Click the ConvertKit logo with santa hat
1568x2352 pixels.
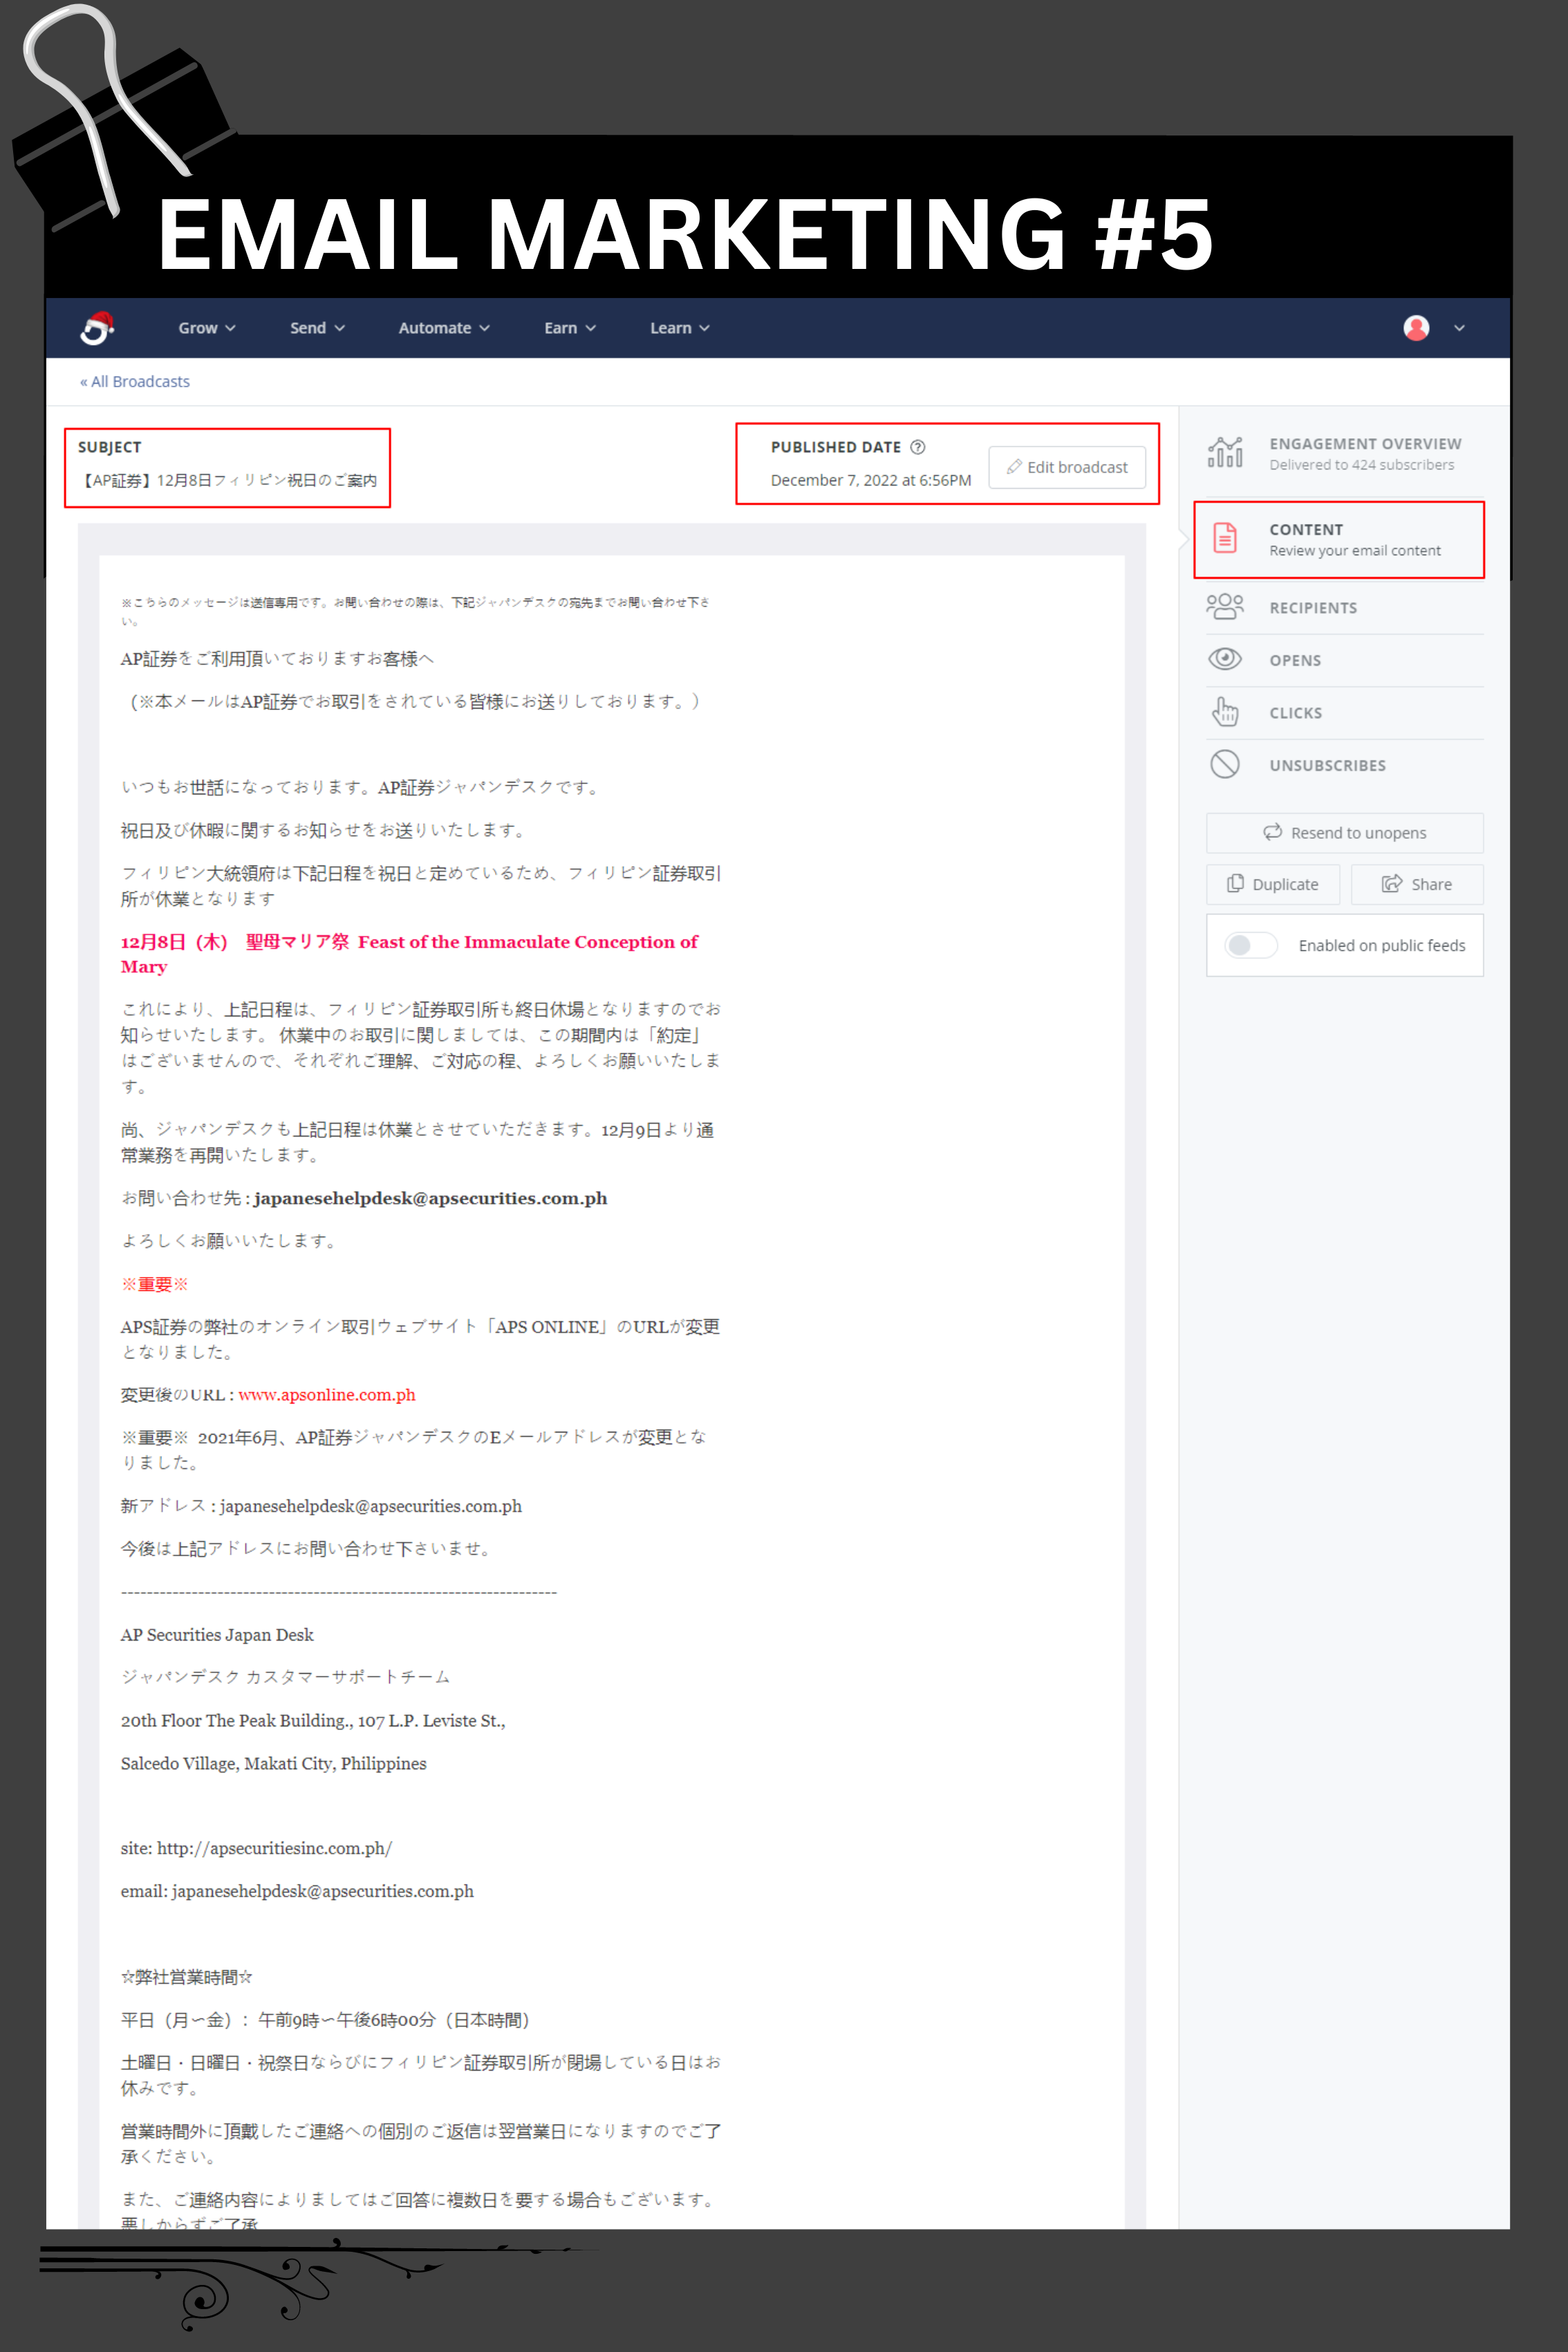97,327
